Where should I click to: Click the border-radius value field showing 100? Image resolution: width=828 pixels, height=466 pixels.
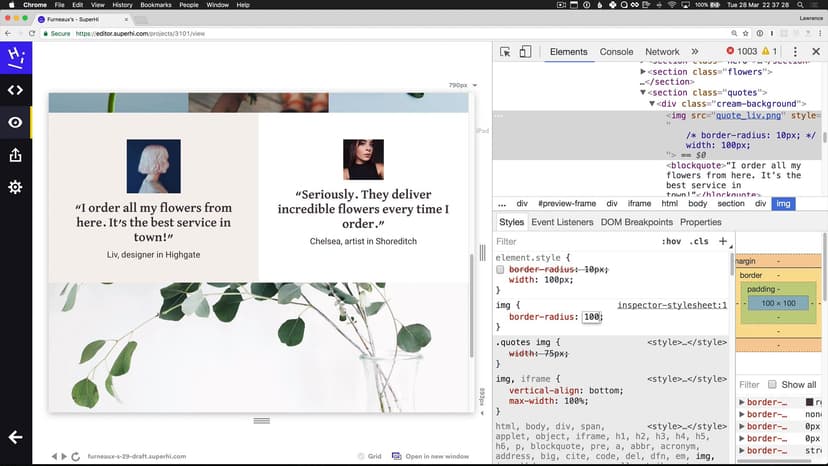(592, 317)
